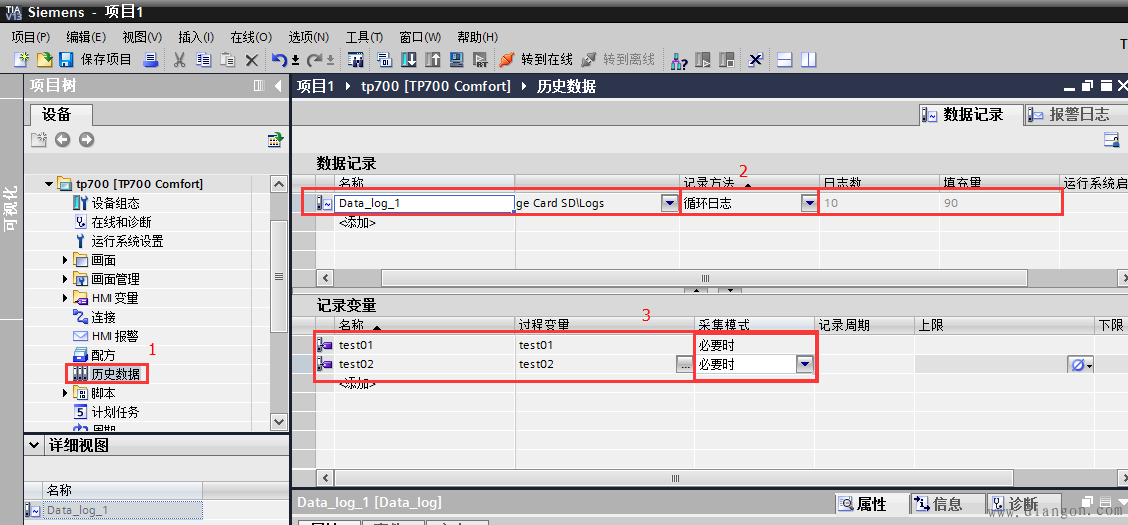Open test02 采集模式 必要时 dropdown
The height and width of the screenshot is (525, 1128).
tap(804, 365)
